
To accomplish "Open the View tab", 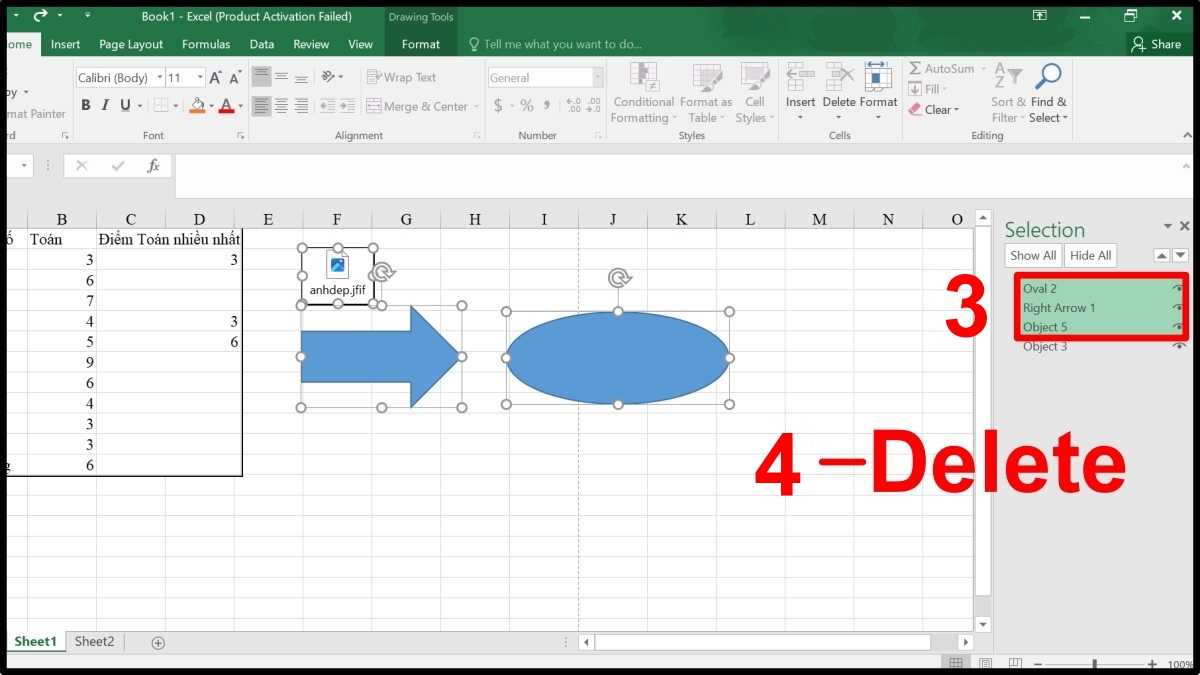I will [361, 44].
